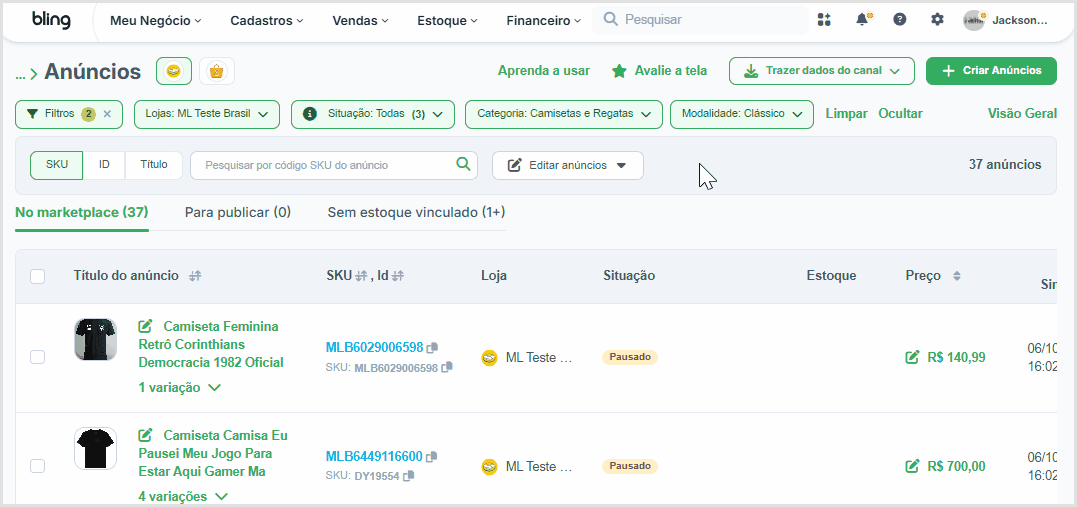The height and width of the screenshot is (507, 1077).
Task: Open Lojas: ML Teste Brasil dropdown
Action: (x=207, y=114)
